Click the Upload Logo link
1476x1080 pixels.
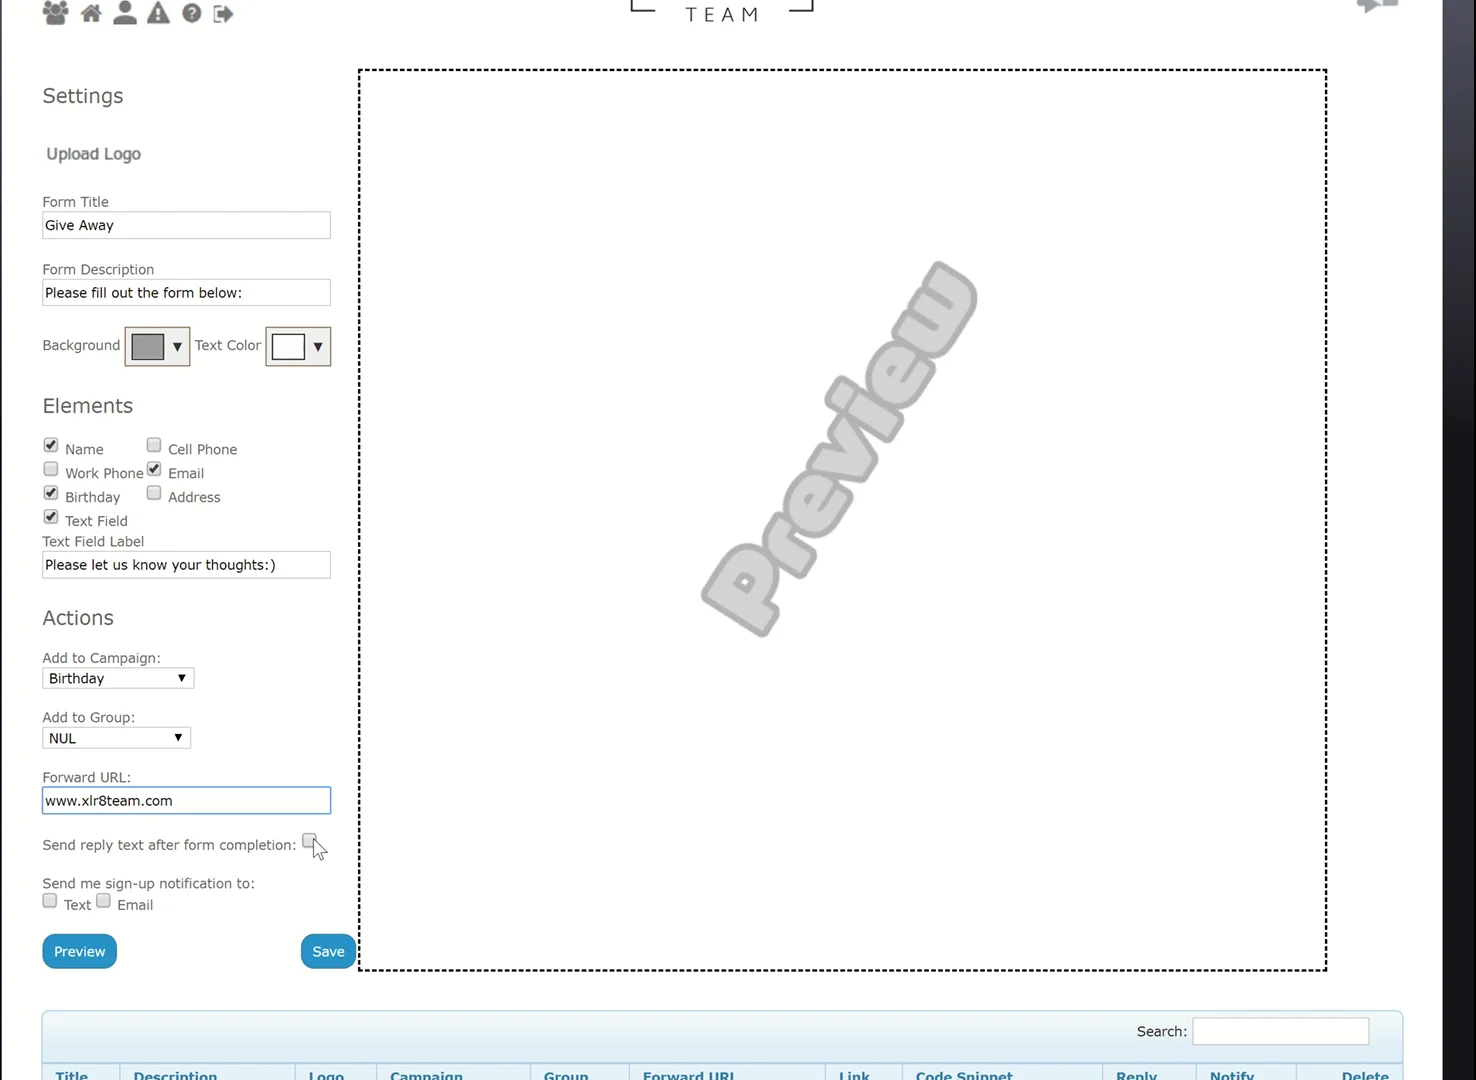click(94, 154)
